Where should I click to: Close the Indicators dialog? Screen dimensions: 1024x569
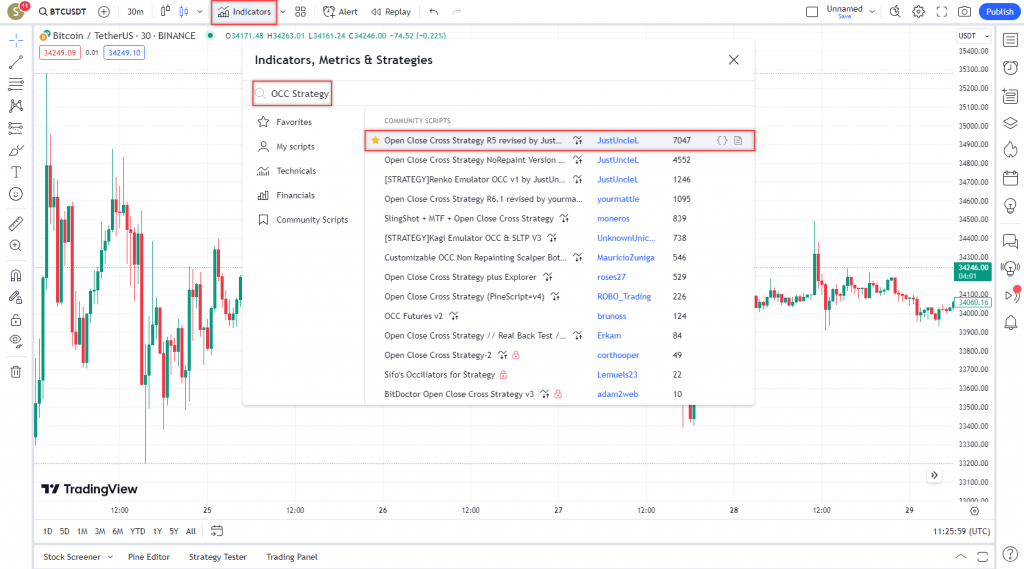pos(733,59)
